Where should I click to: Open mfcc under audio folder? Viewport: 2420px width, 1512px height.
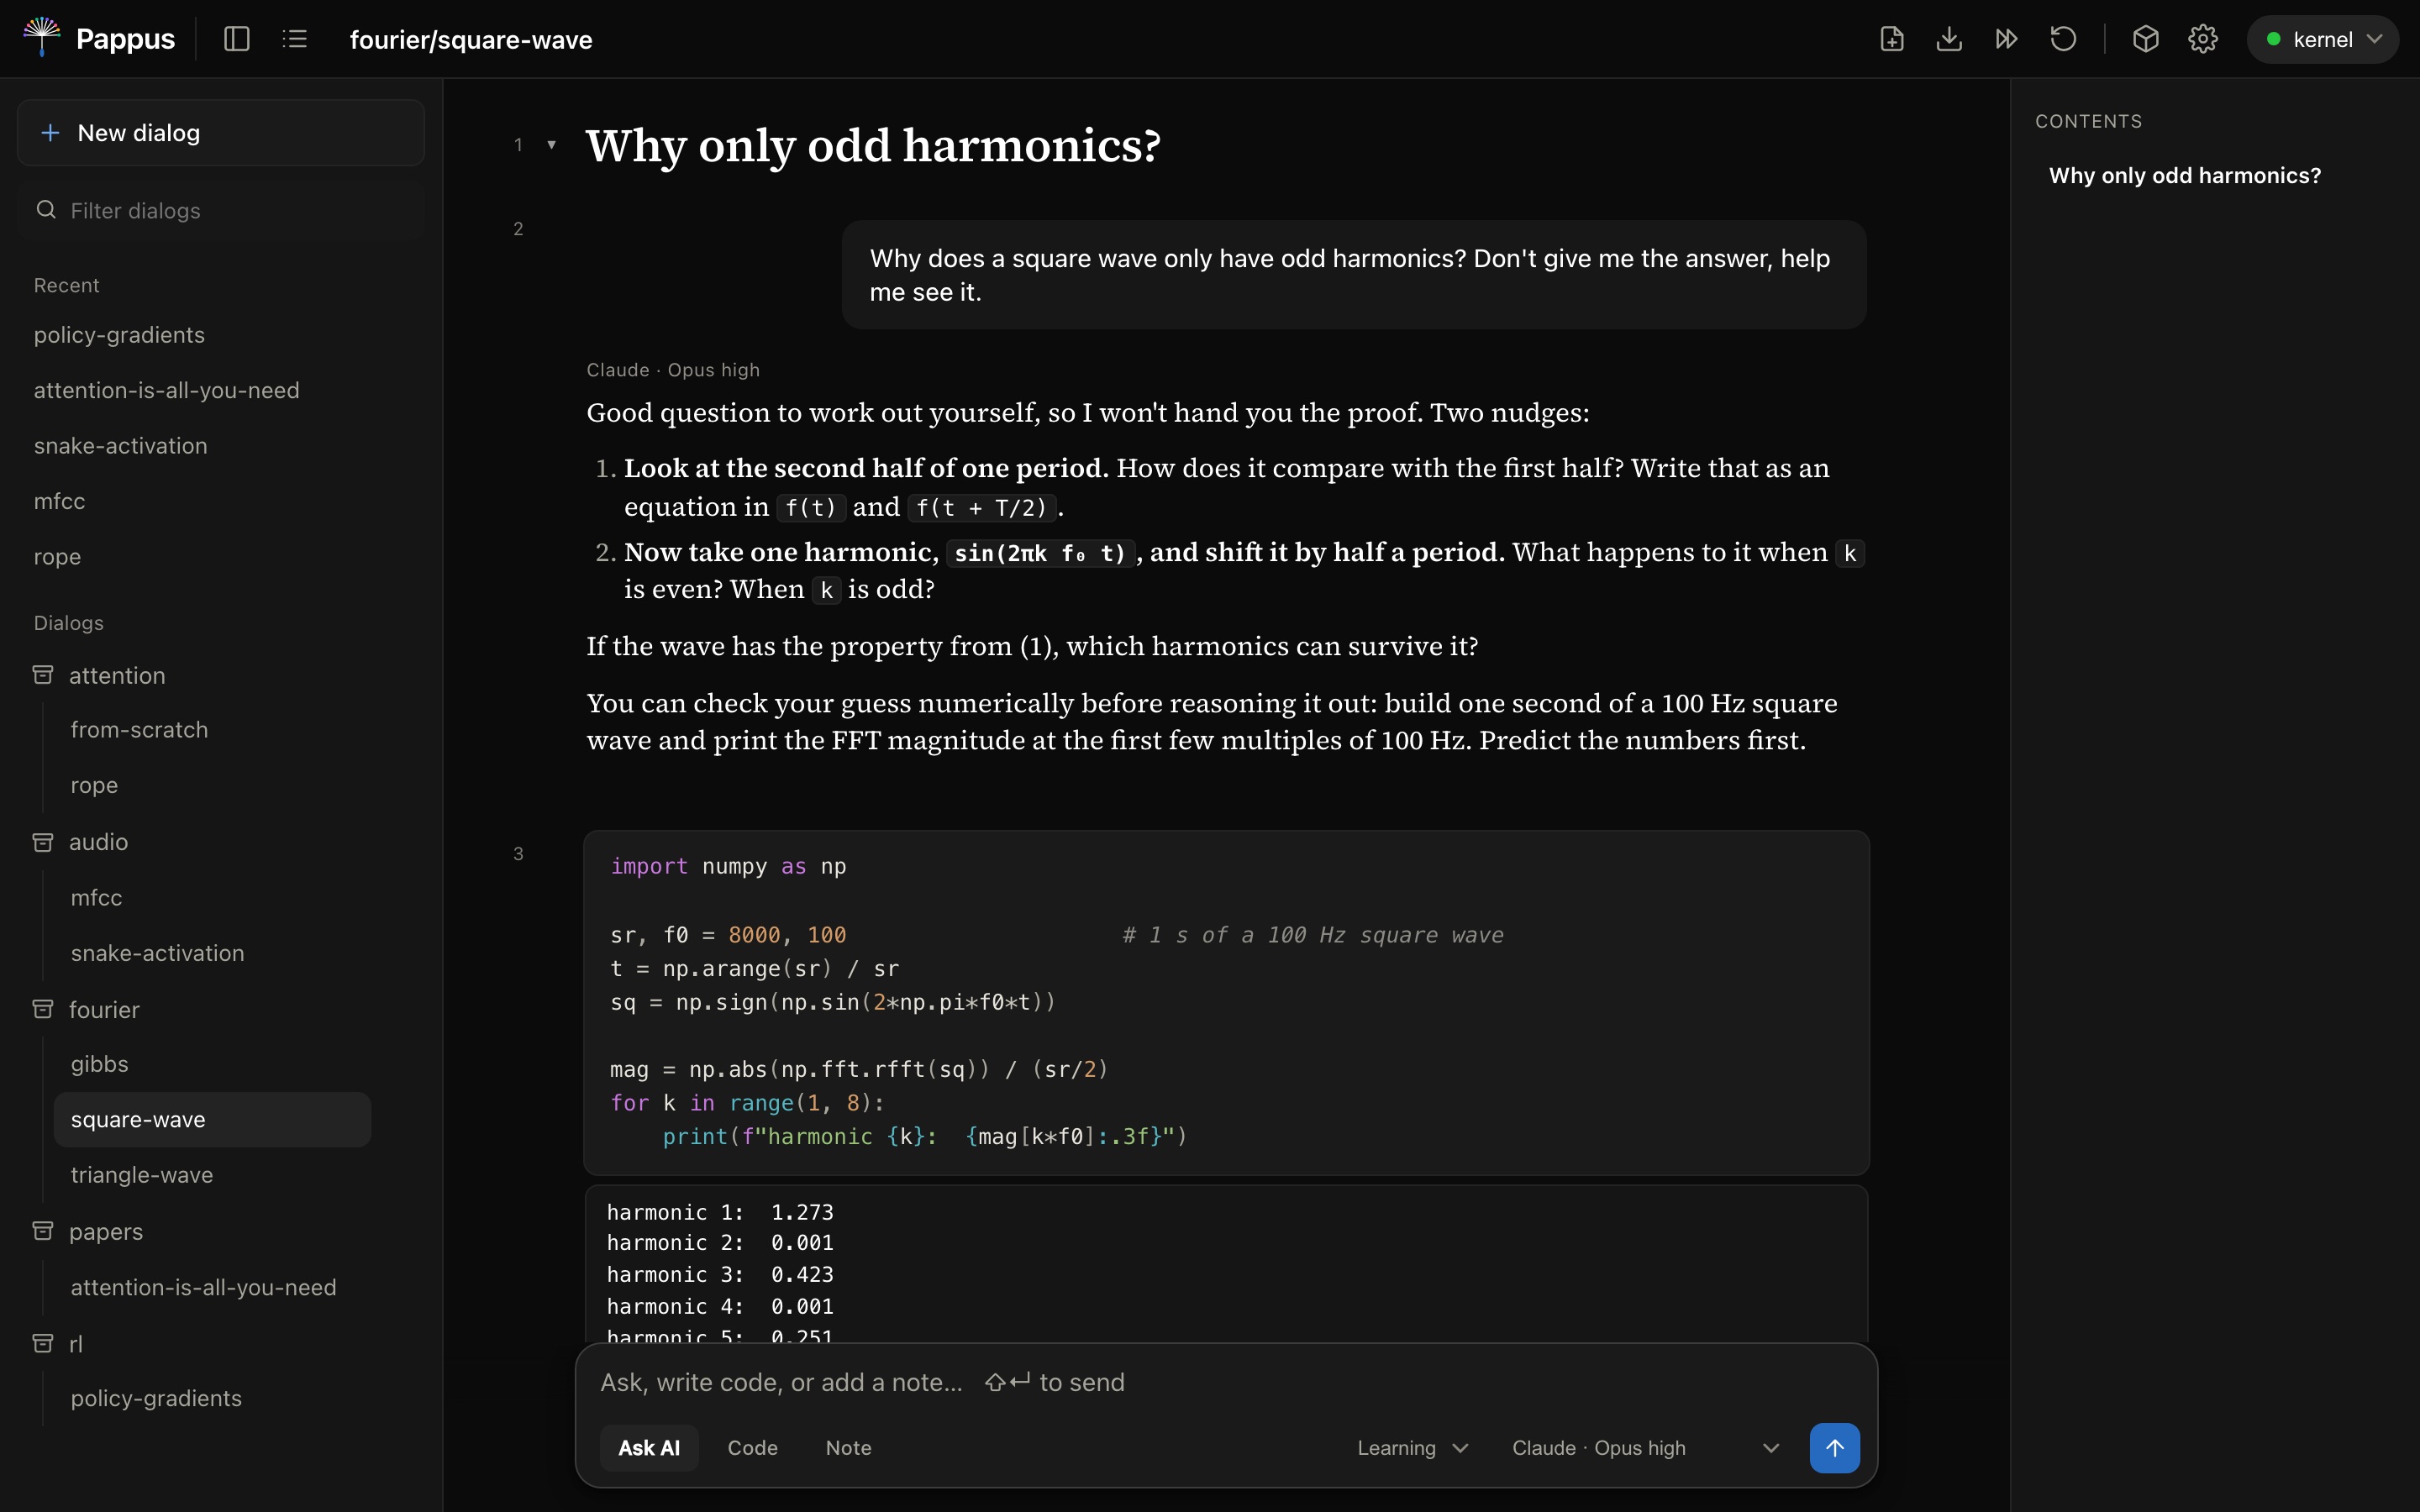coord(96,898)
